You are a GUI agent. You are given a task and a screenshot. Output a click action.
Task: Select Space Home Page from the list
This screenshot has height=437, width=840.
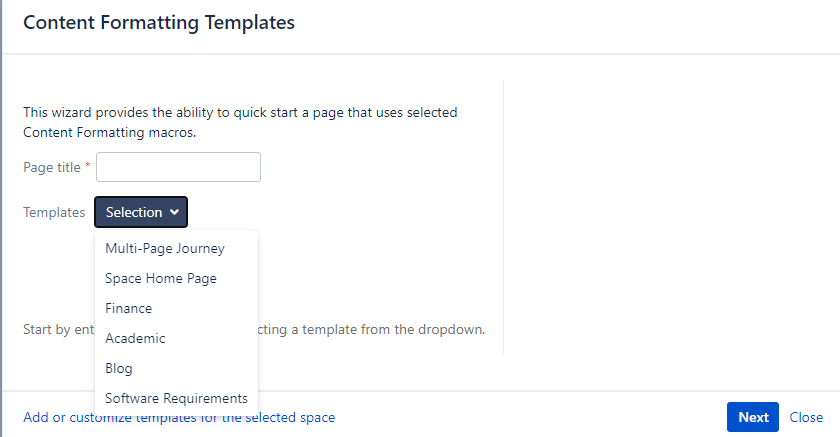[x=161, y=278]
